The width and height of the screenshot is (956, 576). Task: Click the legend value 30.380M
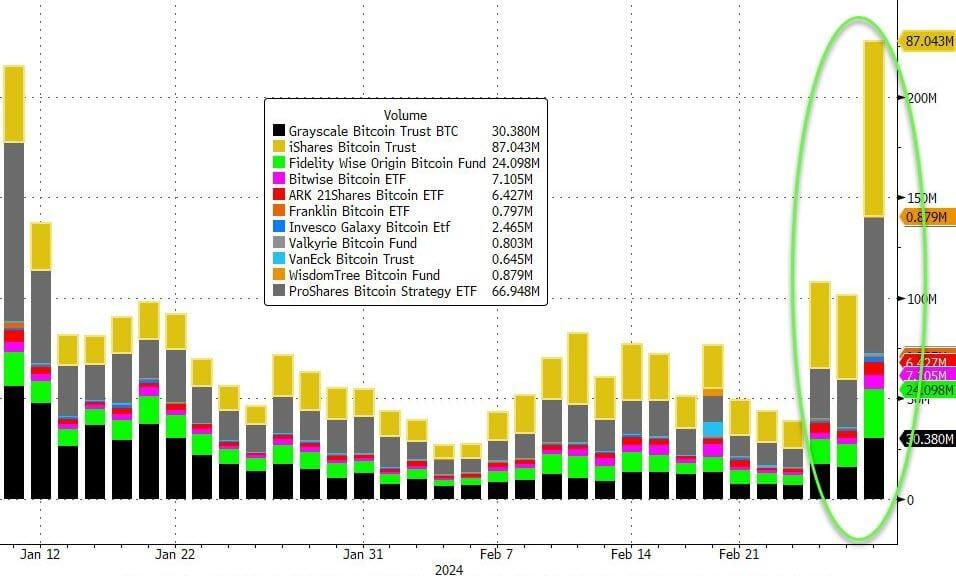pos(516,131)
